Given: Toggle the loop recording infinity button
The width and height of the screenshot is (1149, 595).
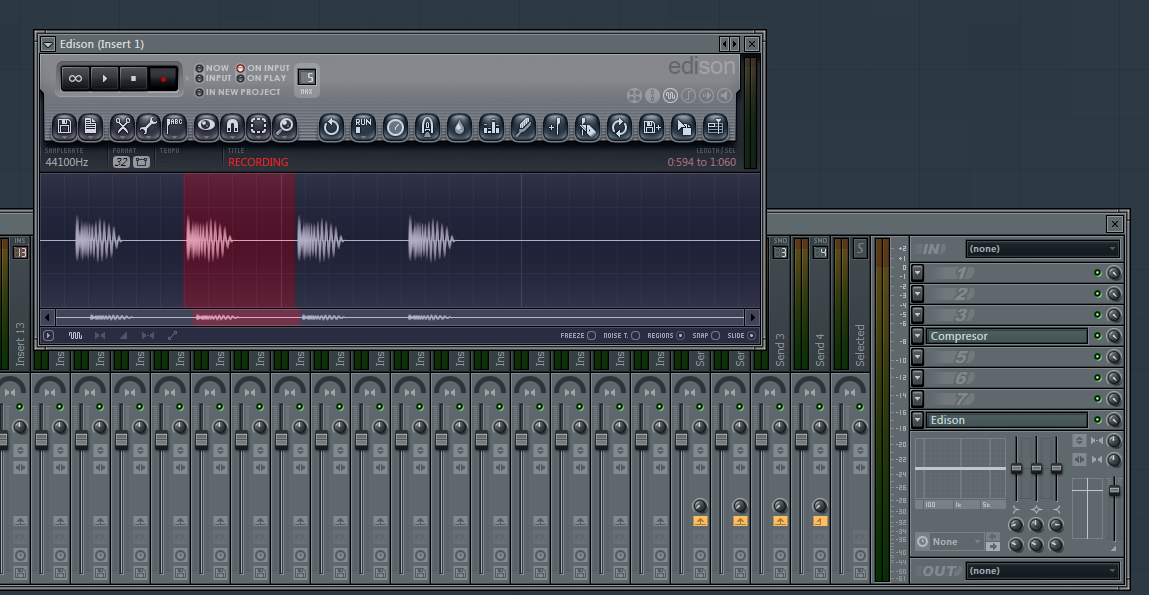Looking at the screenshot, I should point(76,78).
